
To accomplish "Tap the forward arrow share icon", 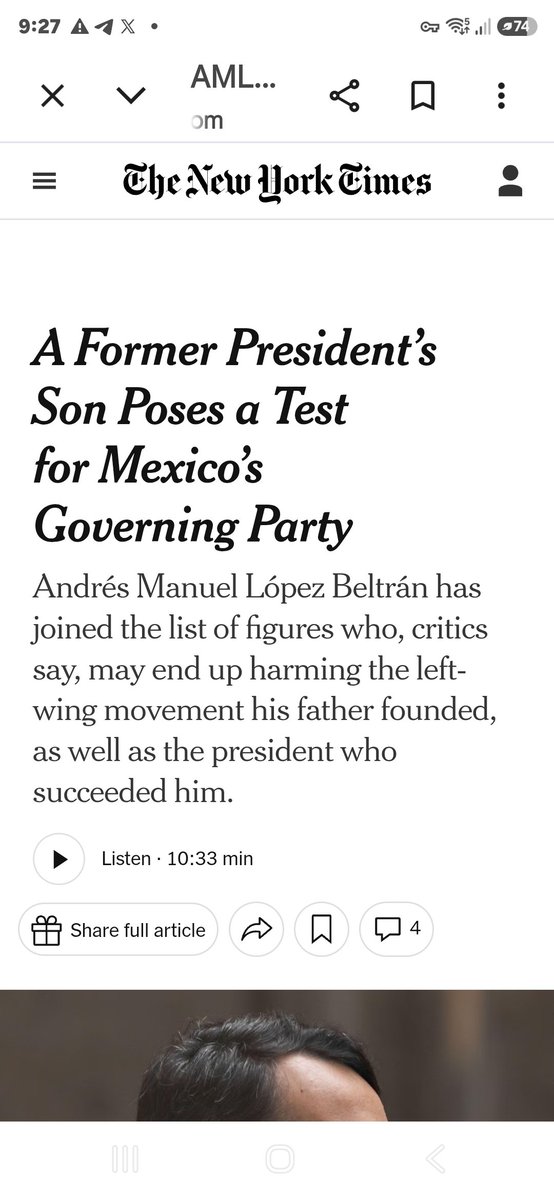I will pos(257,930).
